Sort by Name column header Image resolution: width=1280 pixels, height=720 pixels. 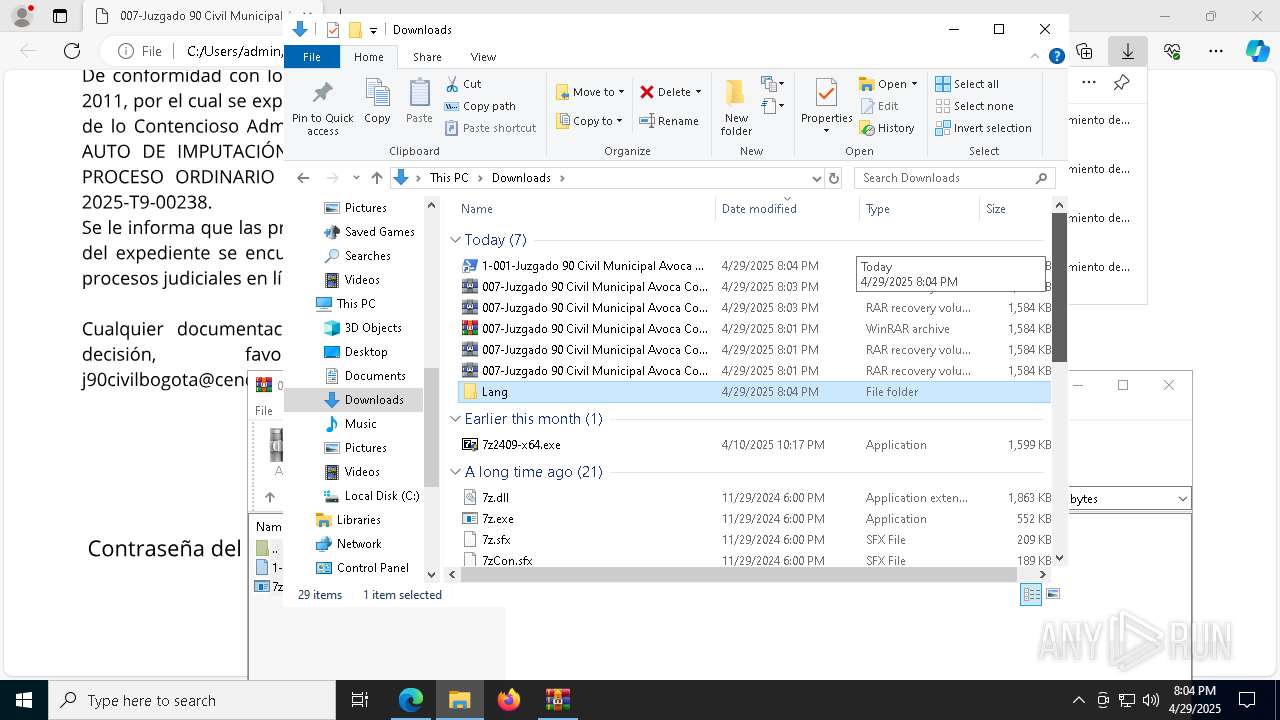[x=586, y=209]
